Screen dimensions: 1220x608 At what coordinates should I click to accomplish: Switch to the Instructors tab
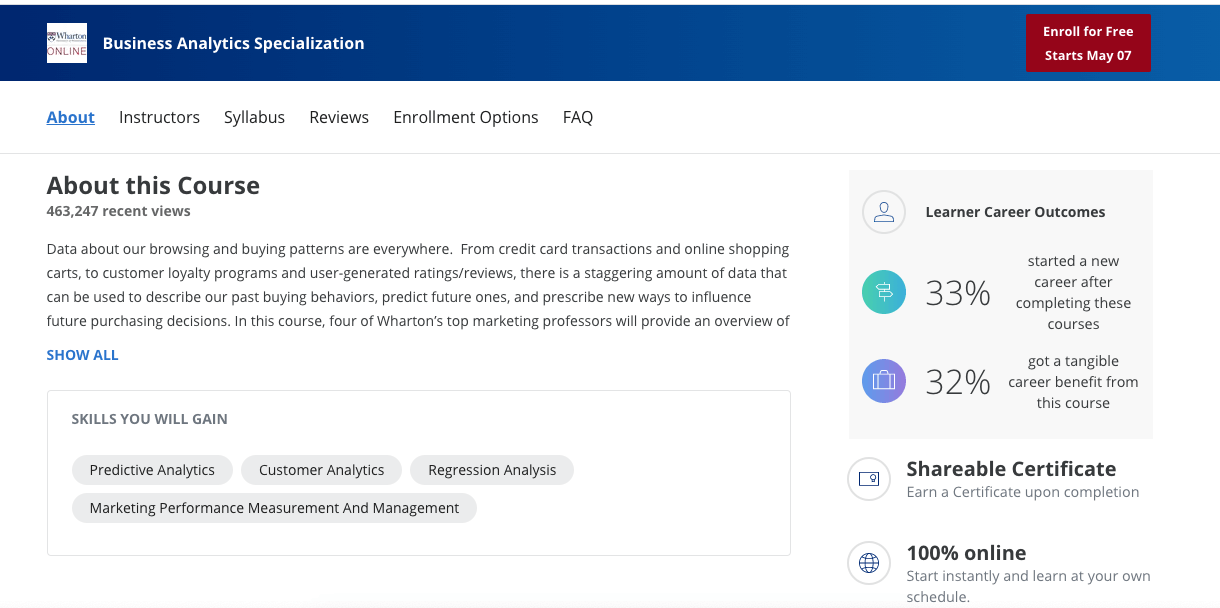tap(159, 117)
